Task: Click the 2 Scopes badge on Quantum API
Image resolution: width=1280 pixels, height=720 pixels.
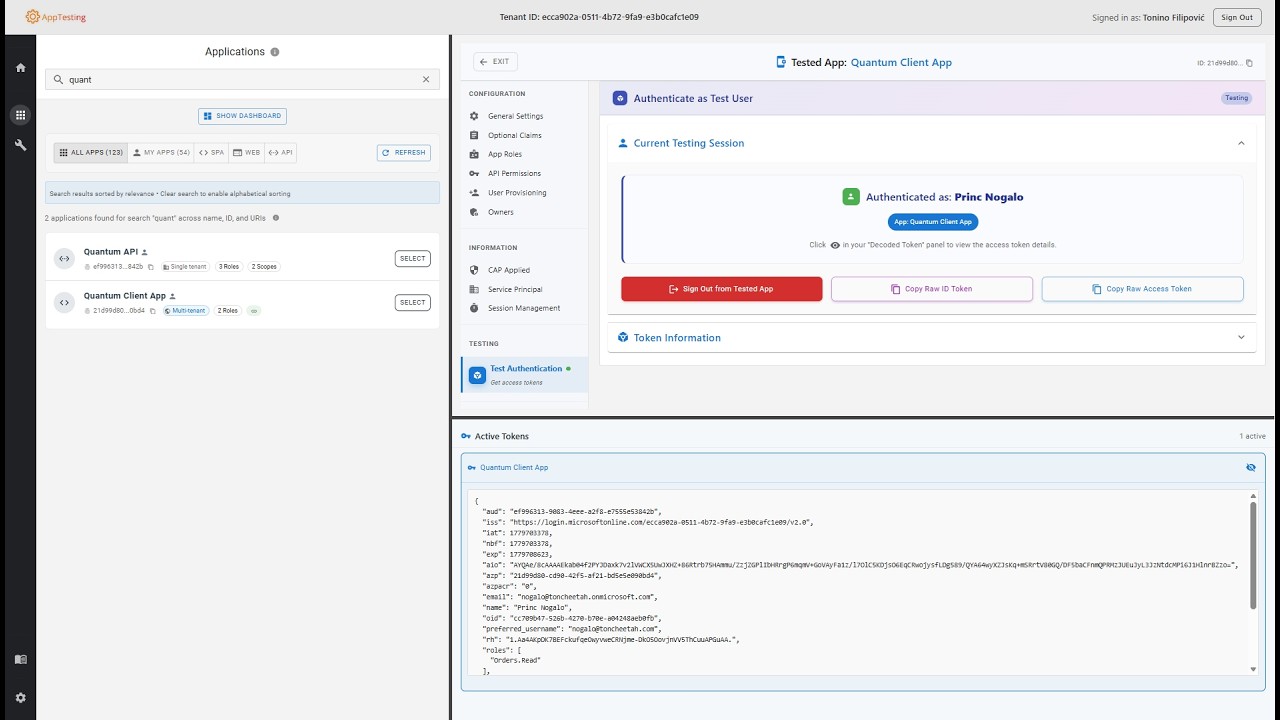Action: point(264,267)
